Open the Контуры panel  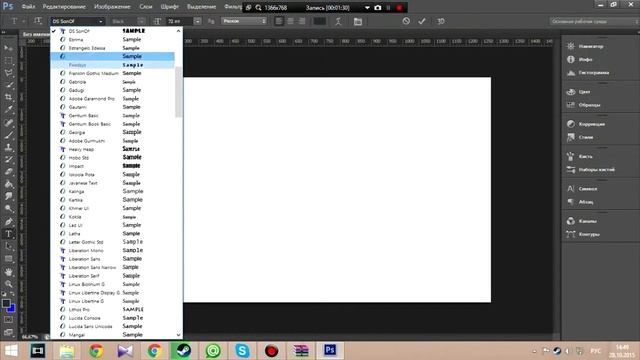pos(589,234)
